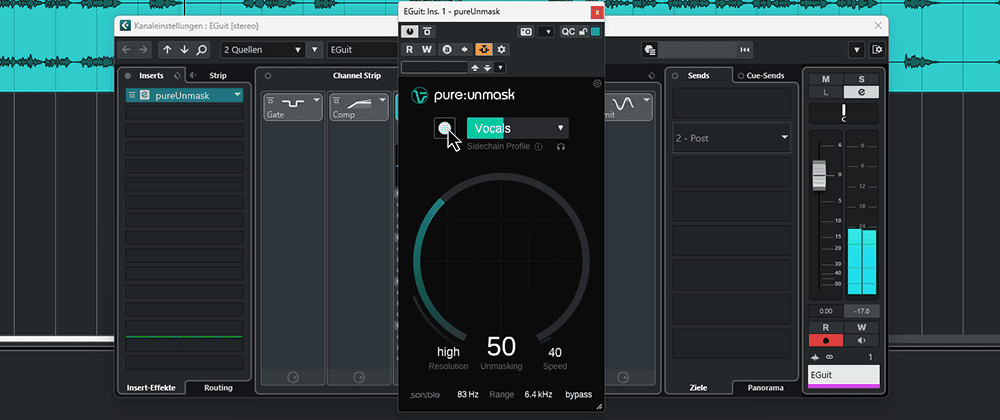Open the dropdown beside the camera icon
Screen dimensions: 1000x420
coord(547,31)
